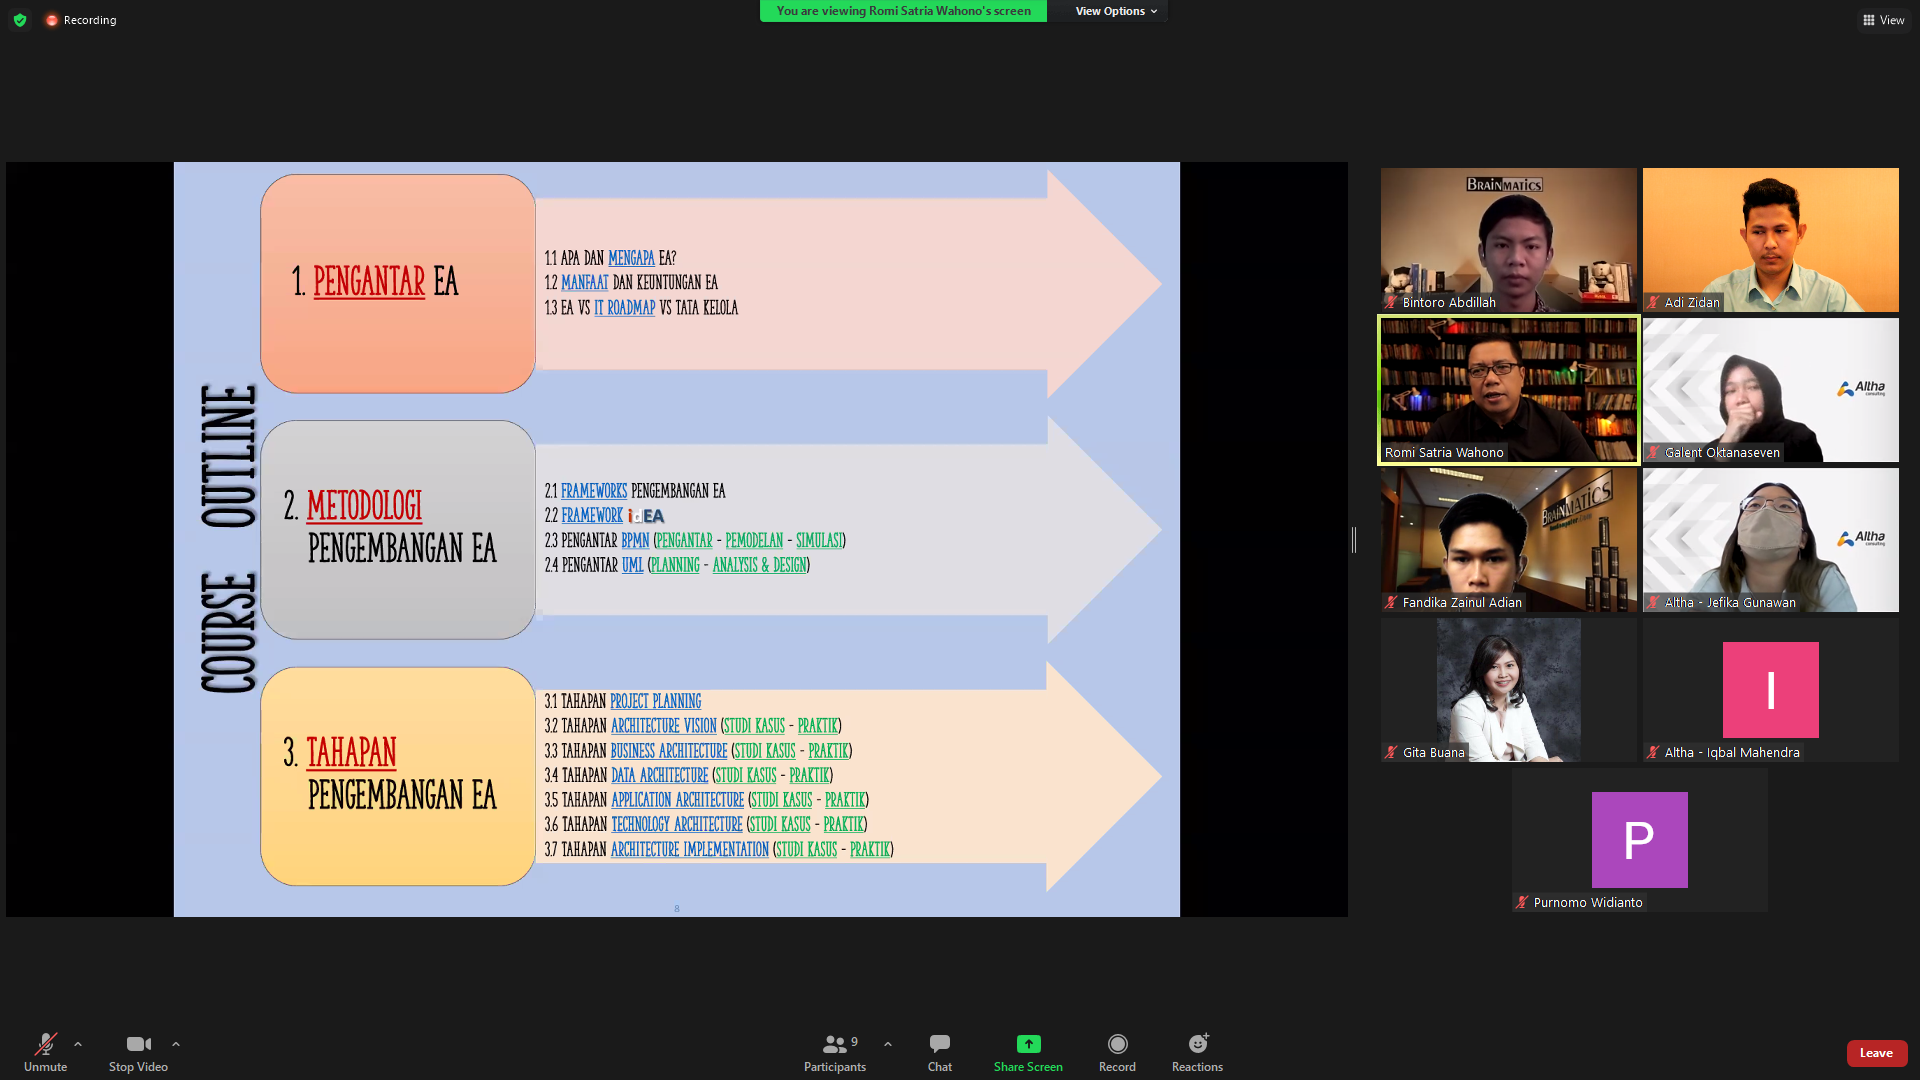Image resolution: width=1920 pixels, height=1080 pixels.
Task: Expand audio options arrow beside Unmute
Action: 78,1044
